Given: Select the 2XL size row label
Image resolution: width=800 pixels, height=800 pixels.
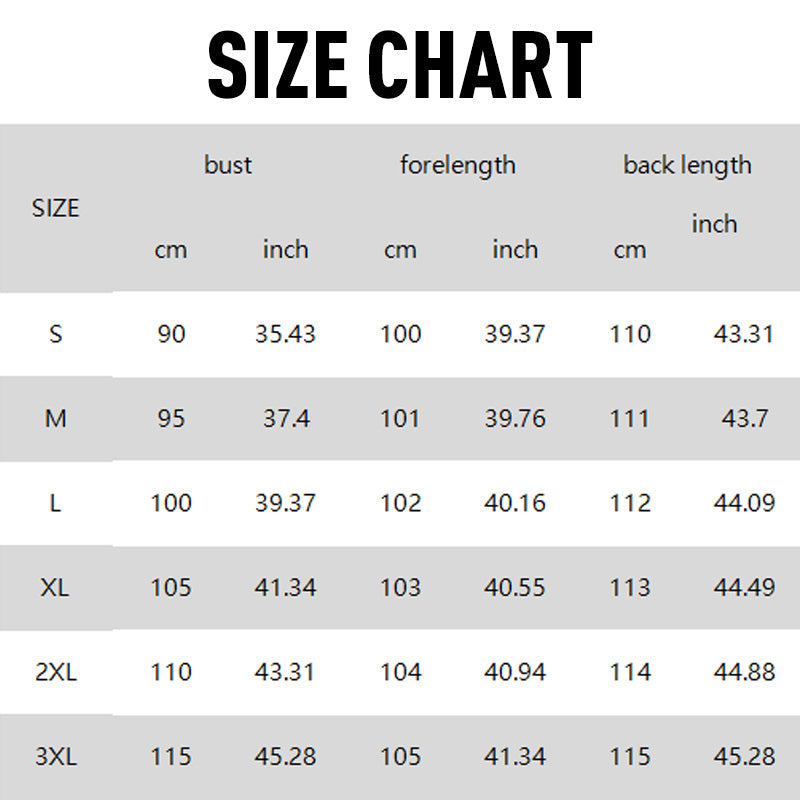Looking at the screenshot, I should [55, 672].
